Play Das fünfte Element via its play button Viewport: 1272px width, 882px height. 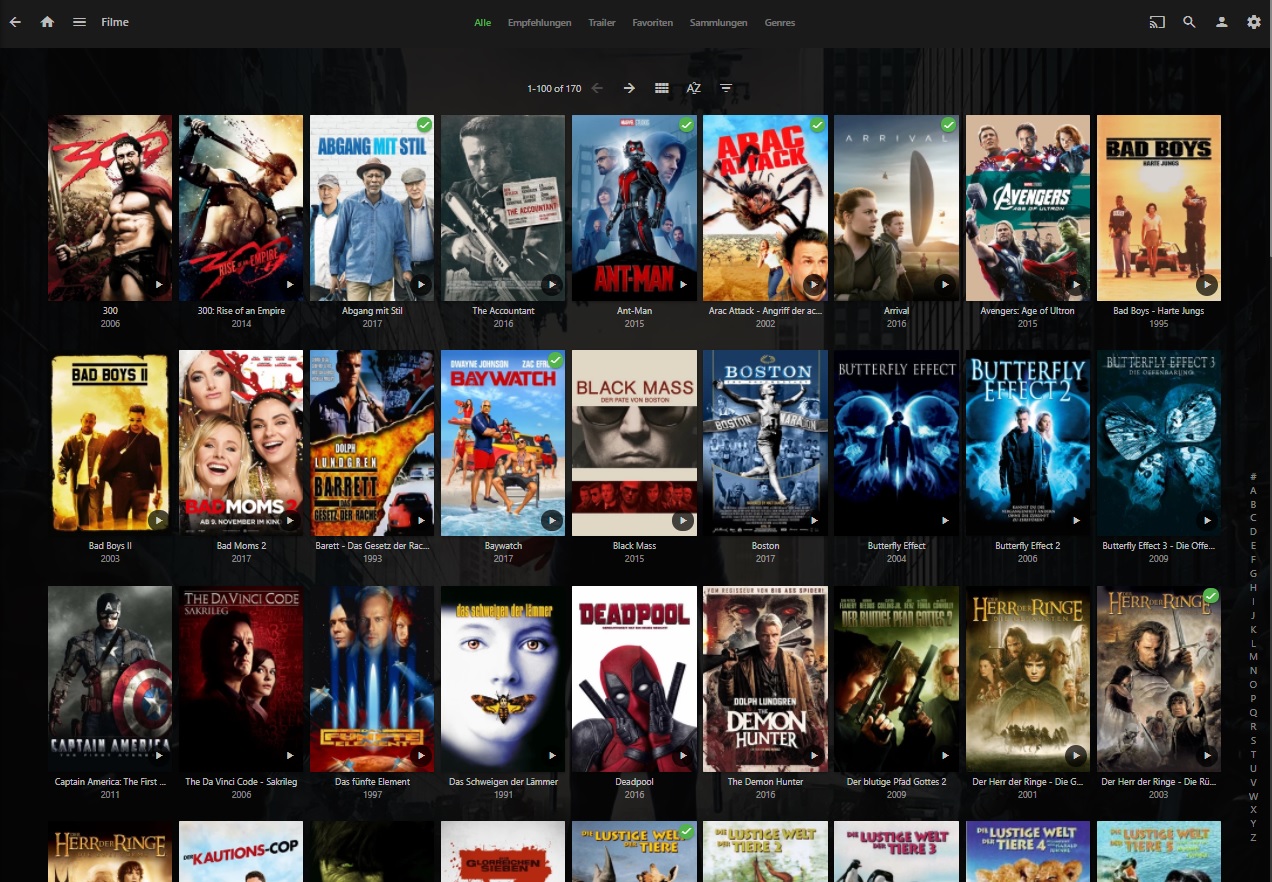point(421,756)
